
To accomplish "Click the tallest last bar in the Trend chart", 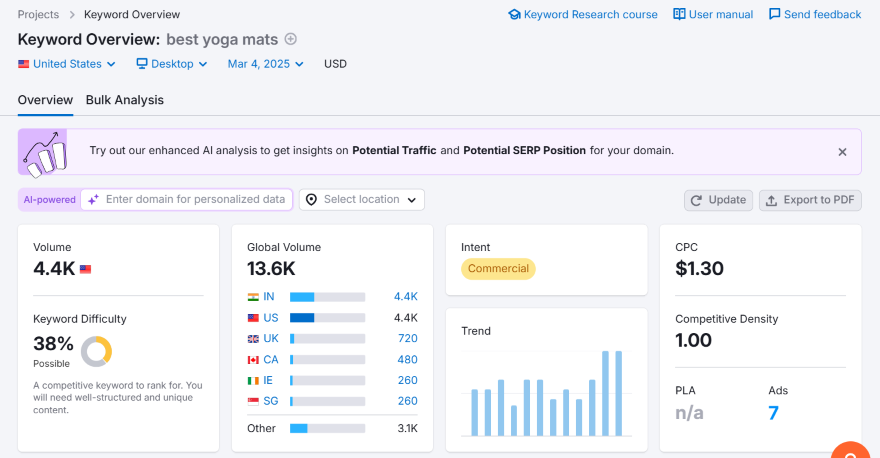I will [x=618, y=393].
